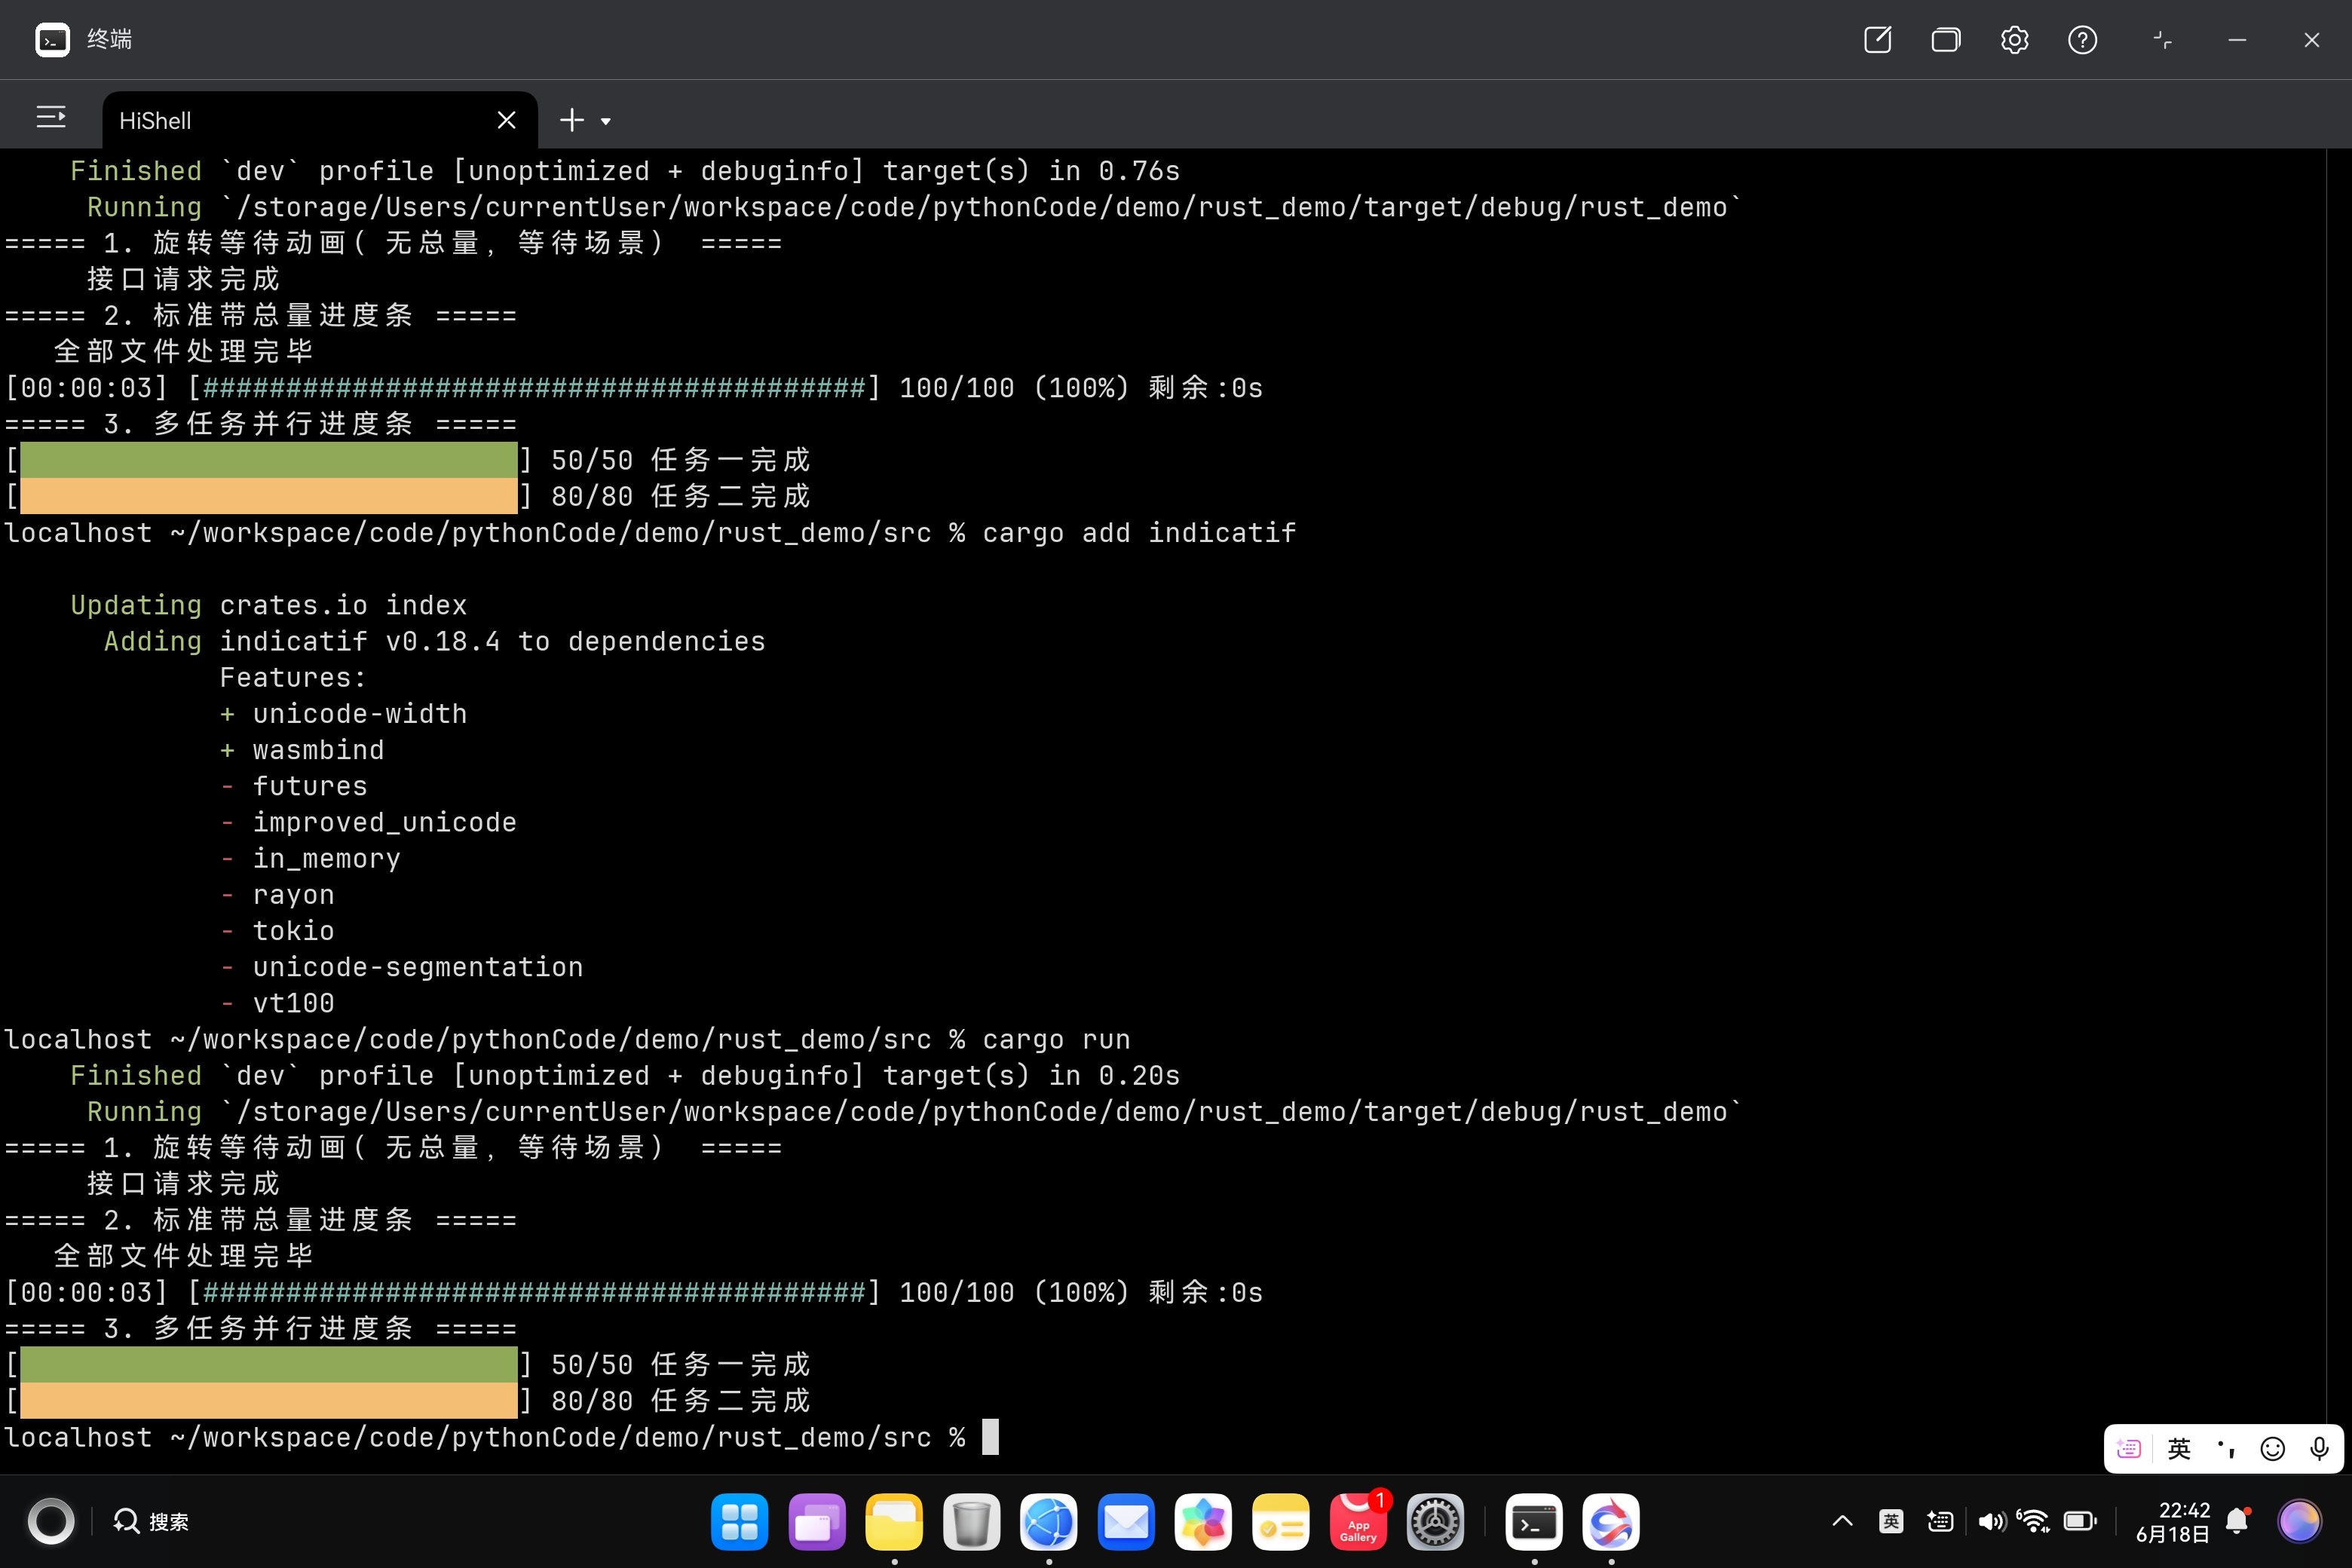Click the terminal app icon in title bar

(52, 40)
